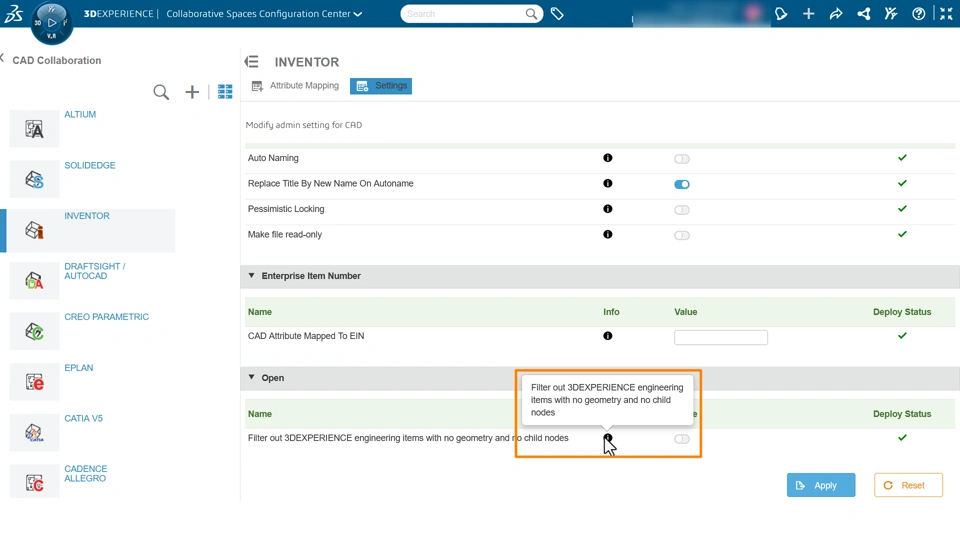Open Collaborative Spaces Configuration Center dropdown
This screenshot has height=540, width=960.
pyautogui.click(x=358, y=14)
